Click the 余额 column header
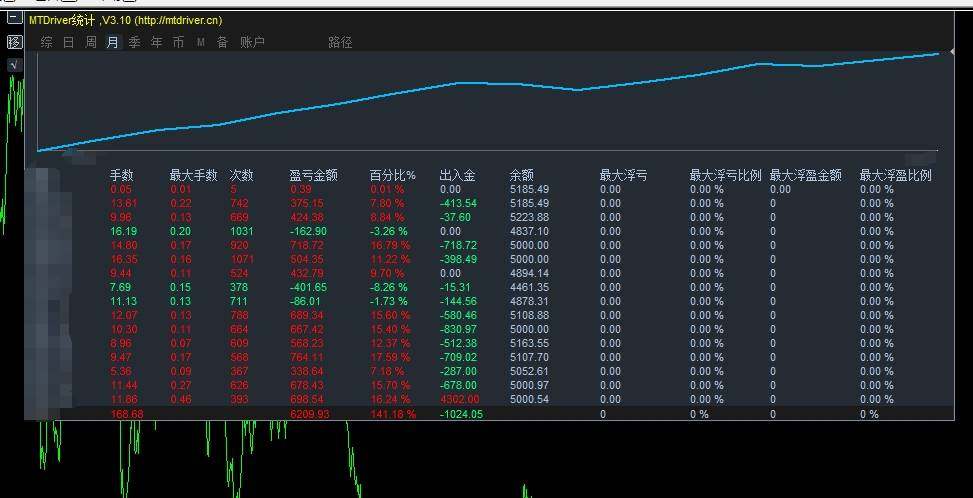 coord(521,176)
